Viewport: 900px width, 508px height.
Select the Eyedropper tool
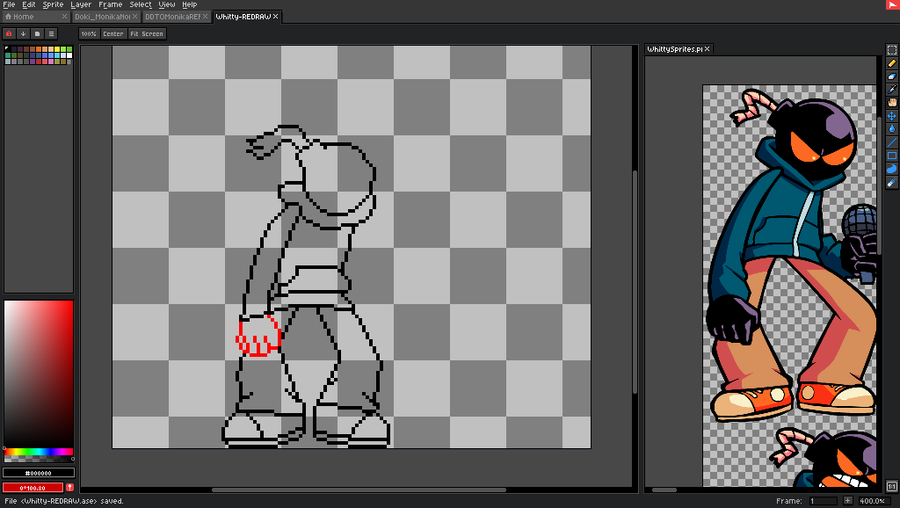click(891, 90)
